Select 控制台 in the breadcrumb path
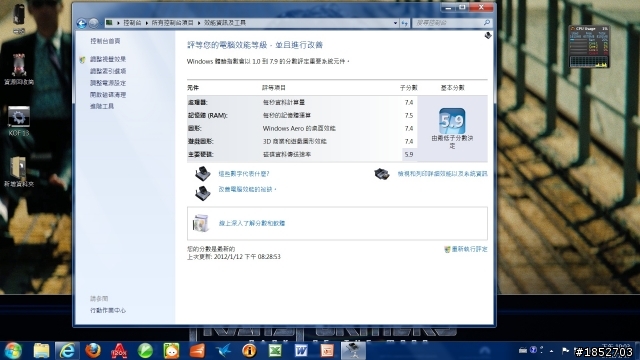This screenshot has height=360, width=640. [x=132, y=23]
